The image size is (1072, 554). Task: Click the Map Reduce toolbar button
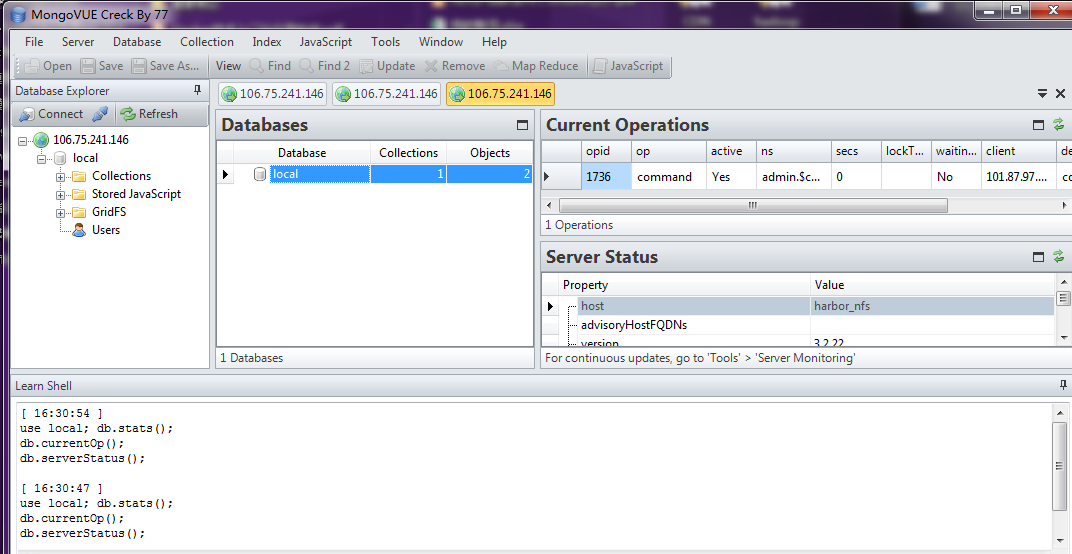537,66
